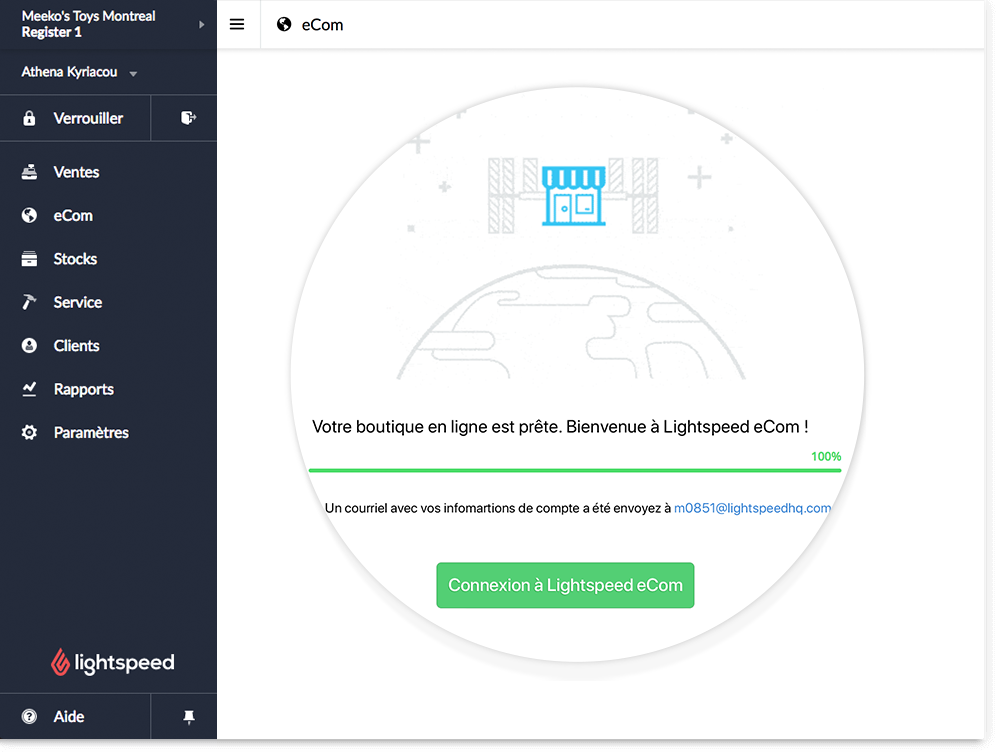Screen dimensions: 996x752
Task: Click the logout icon beside Verrouiller
Action: pyautogui.click(x=188, y=118)
